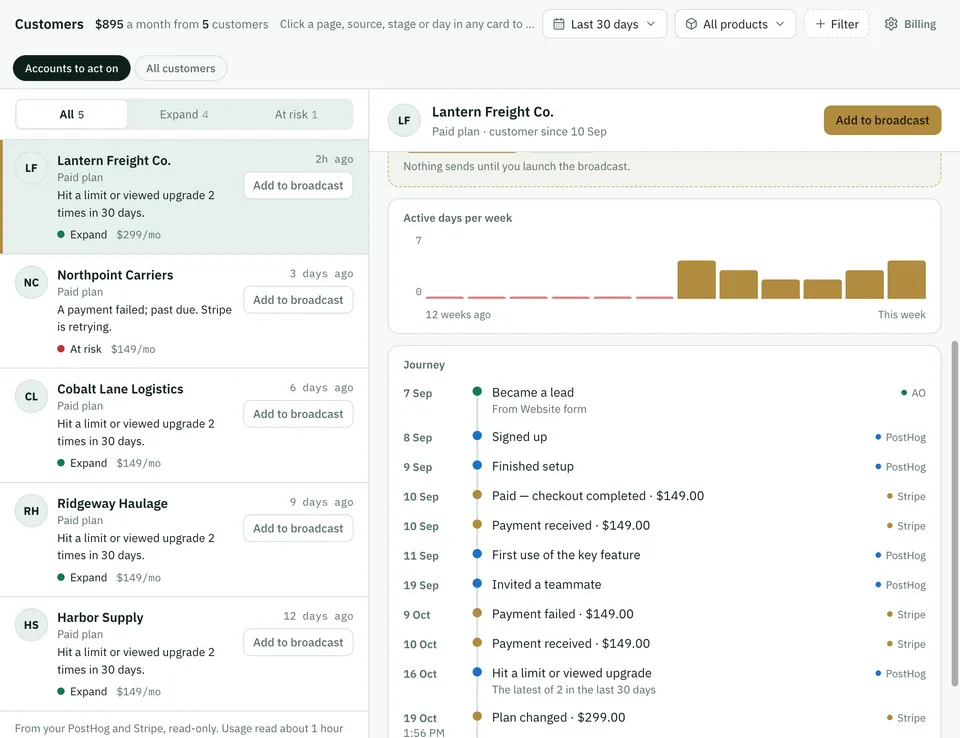Viewport: 960px width, 738px height.
Task: Select the All 5 segment tab
Action: (72, 115)
